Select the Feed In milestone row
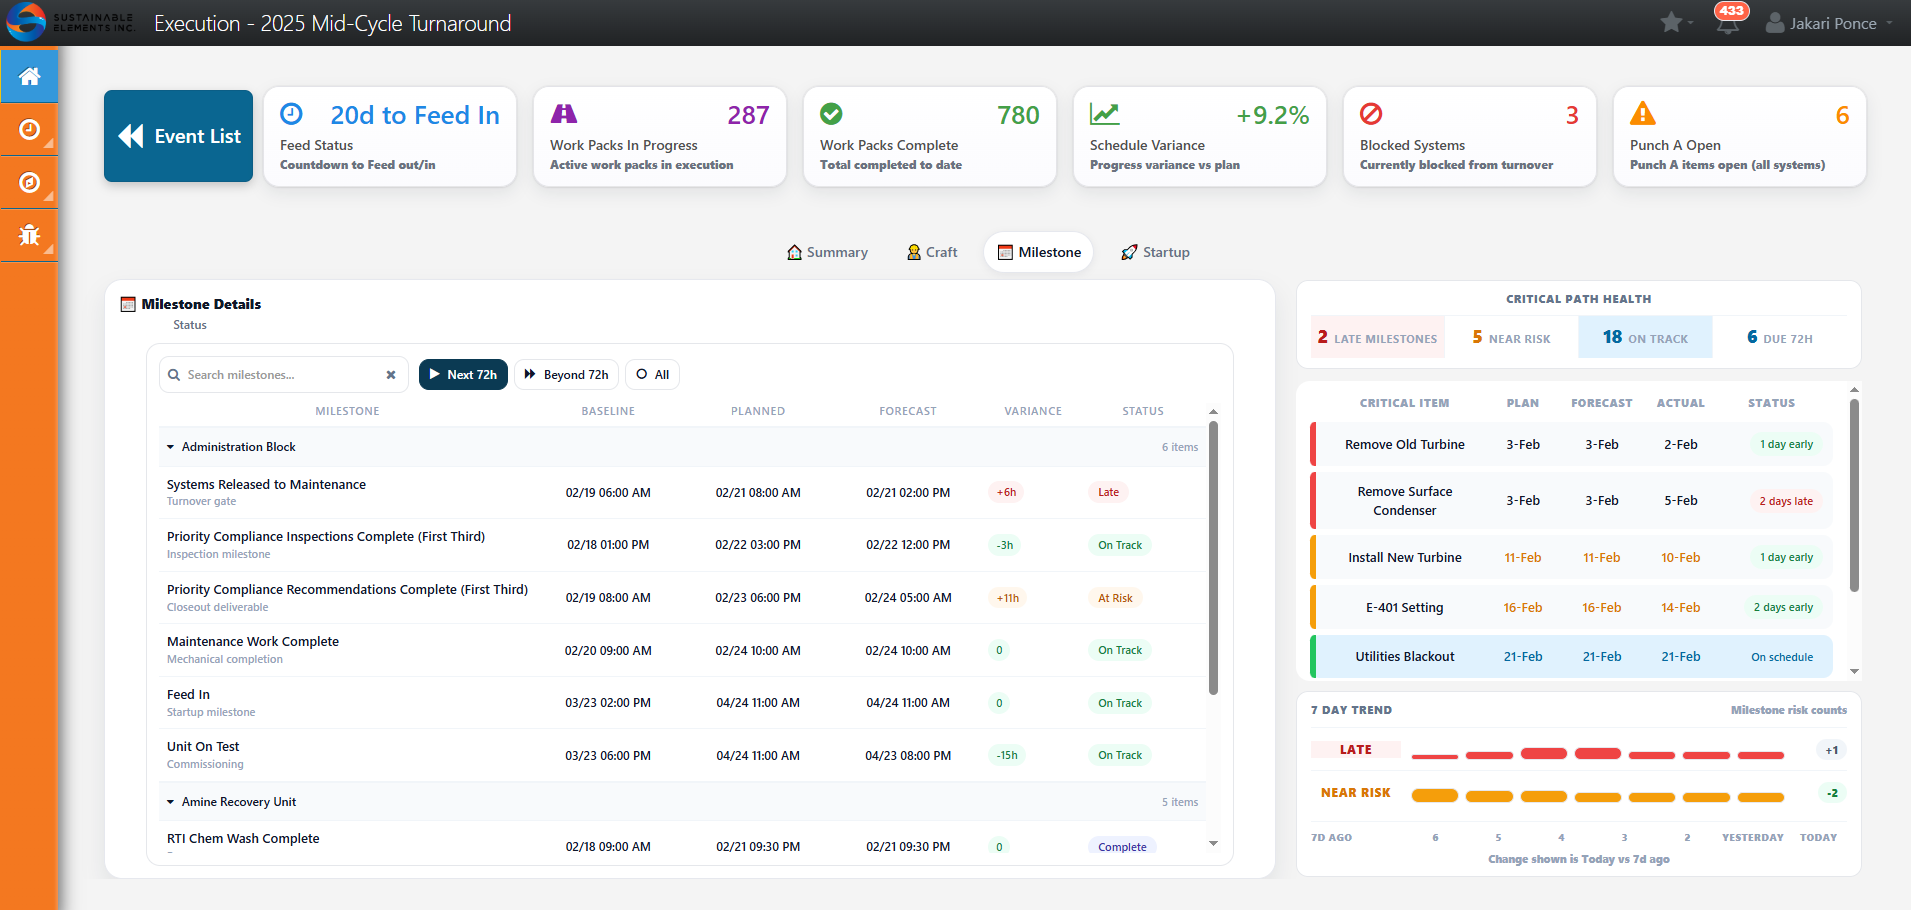 click(x=683, y=703)
